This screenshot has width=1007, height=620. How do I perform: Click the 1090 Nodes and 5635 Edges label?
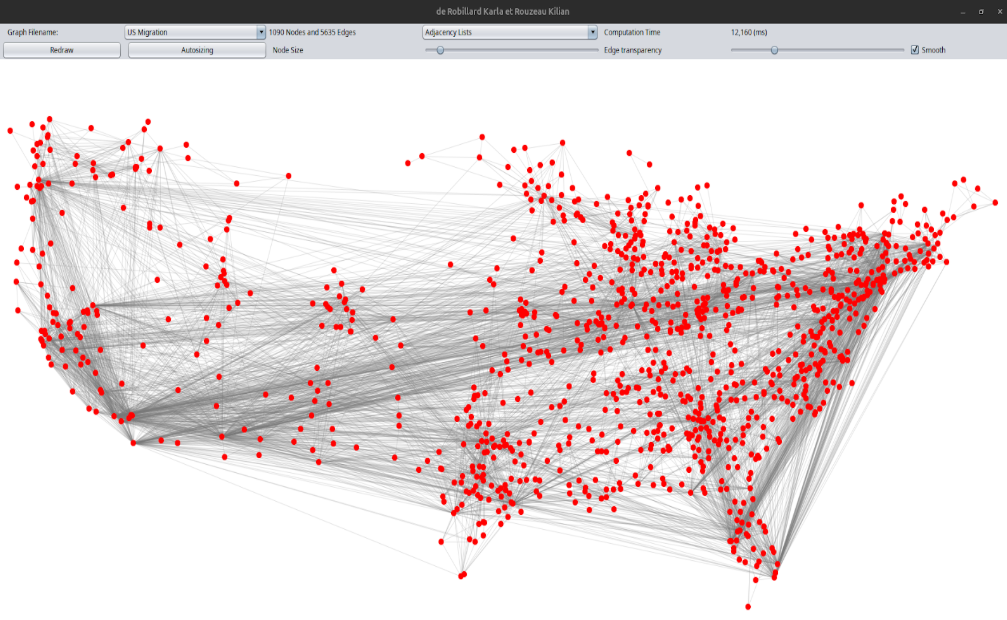pyautogui.click(x=312, y=32)
